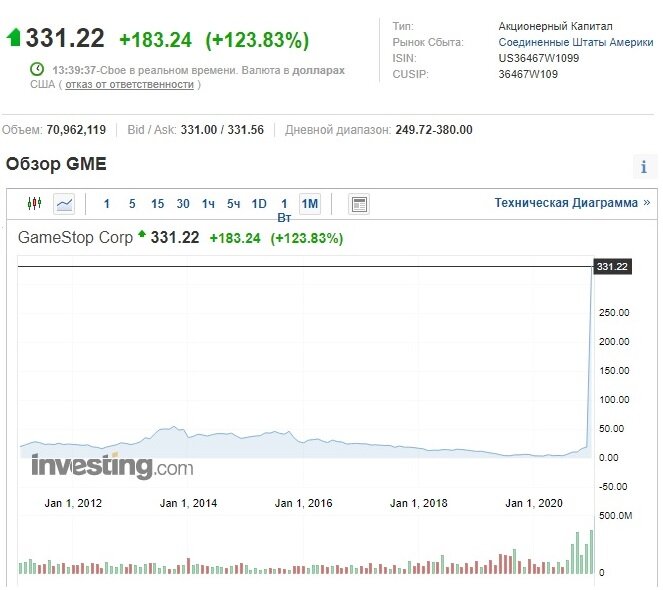Switch chart to 1D daily interval
This screenshot has width=663, height=590.
pos(258,204)
